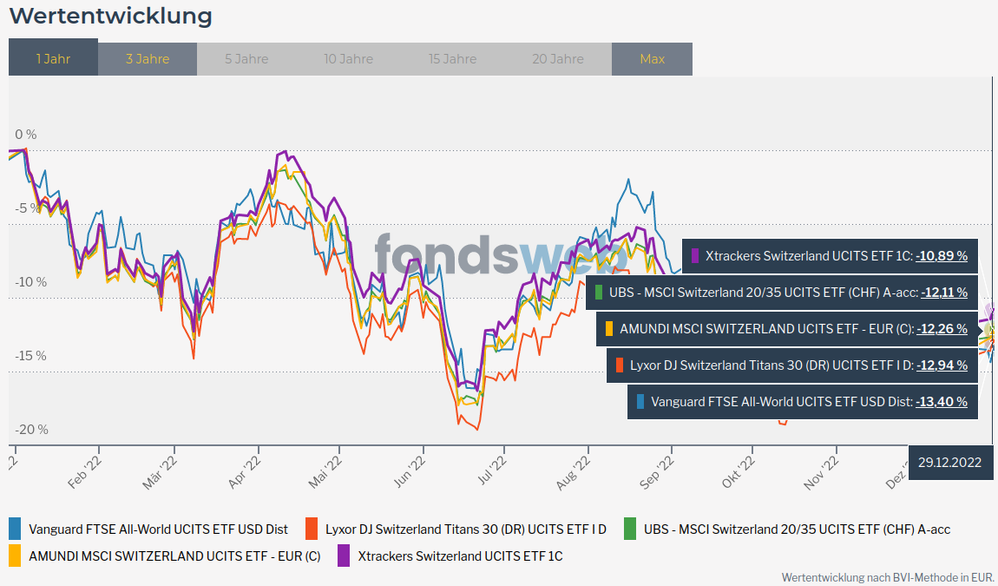998x586 pixels.
Task: Click the orange-red Lyxor legend swatch
Action: 312,529
